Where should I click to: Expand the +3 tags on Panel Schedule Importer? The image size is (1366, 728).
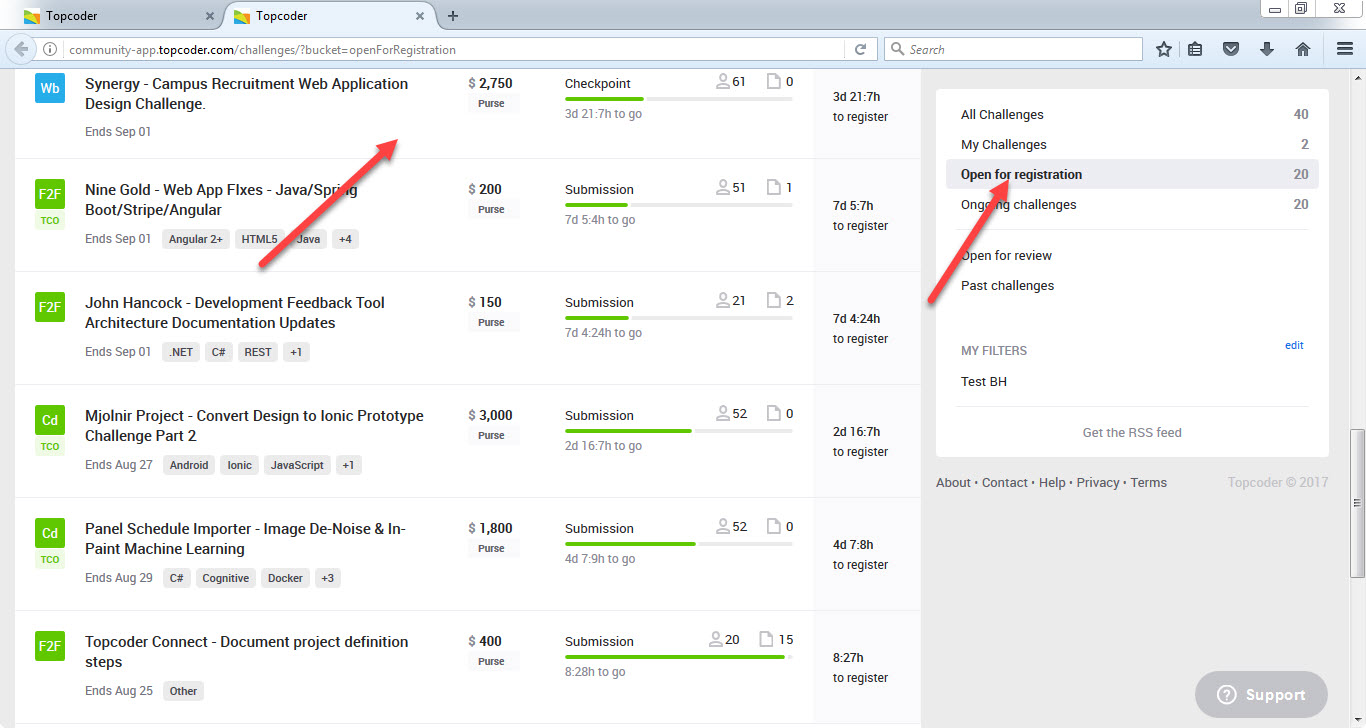point(328,578)
